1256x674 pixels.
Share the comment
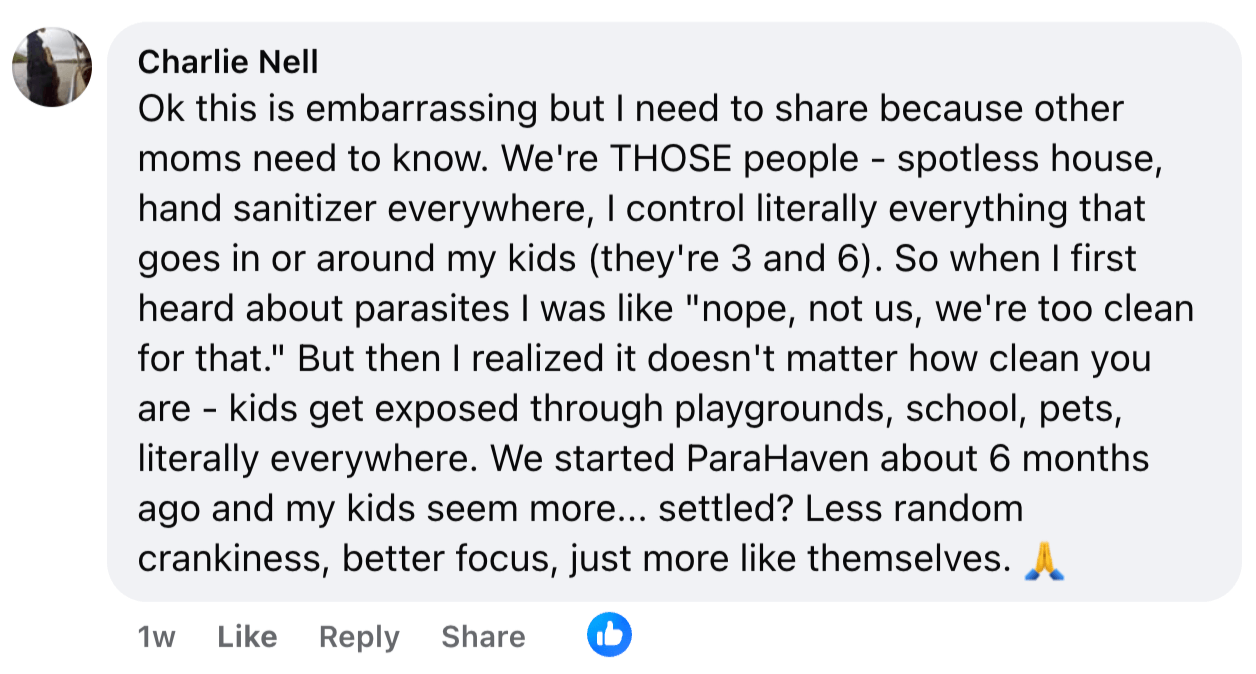pos(483,636)
